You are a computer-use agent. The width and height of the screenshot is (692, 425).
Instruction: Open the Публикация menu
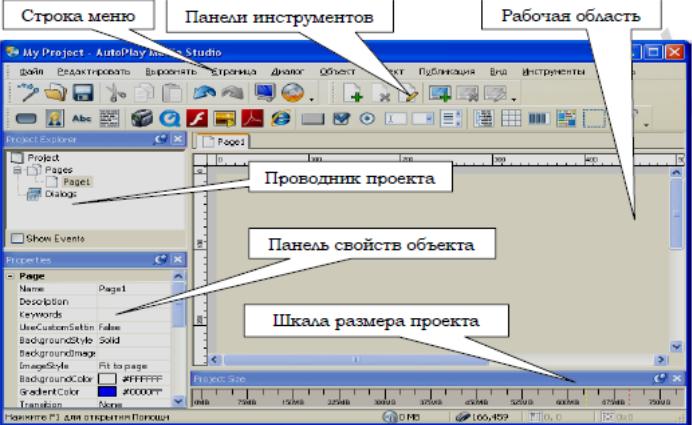pos(447,71)
